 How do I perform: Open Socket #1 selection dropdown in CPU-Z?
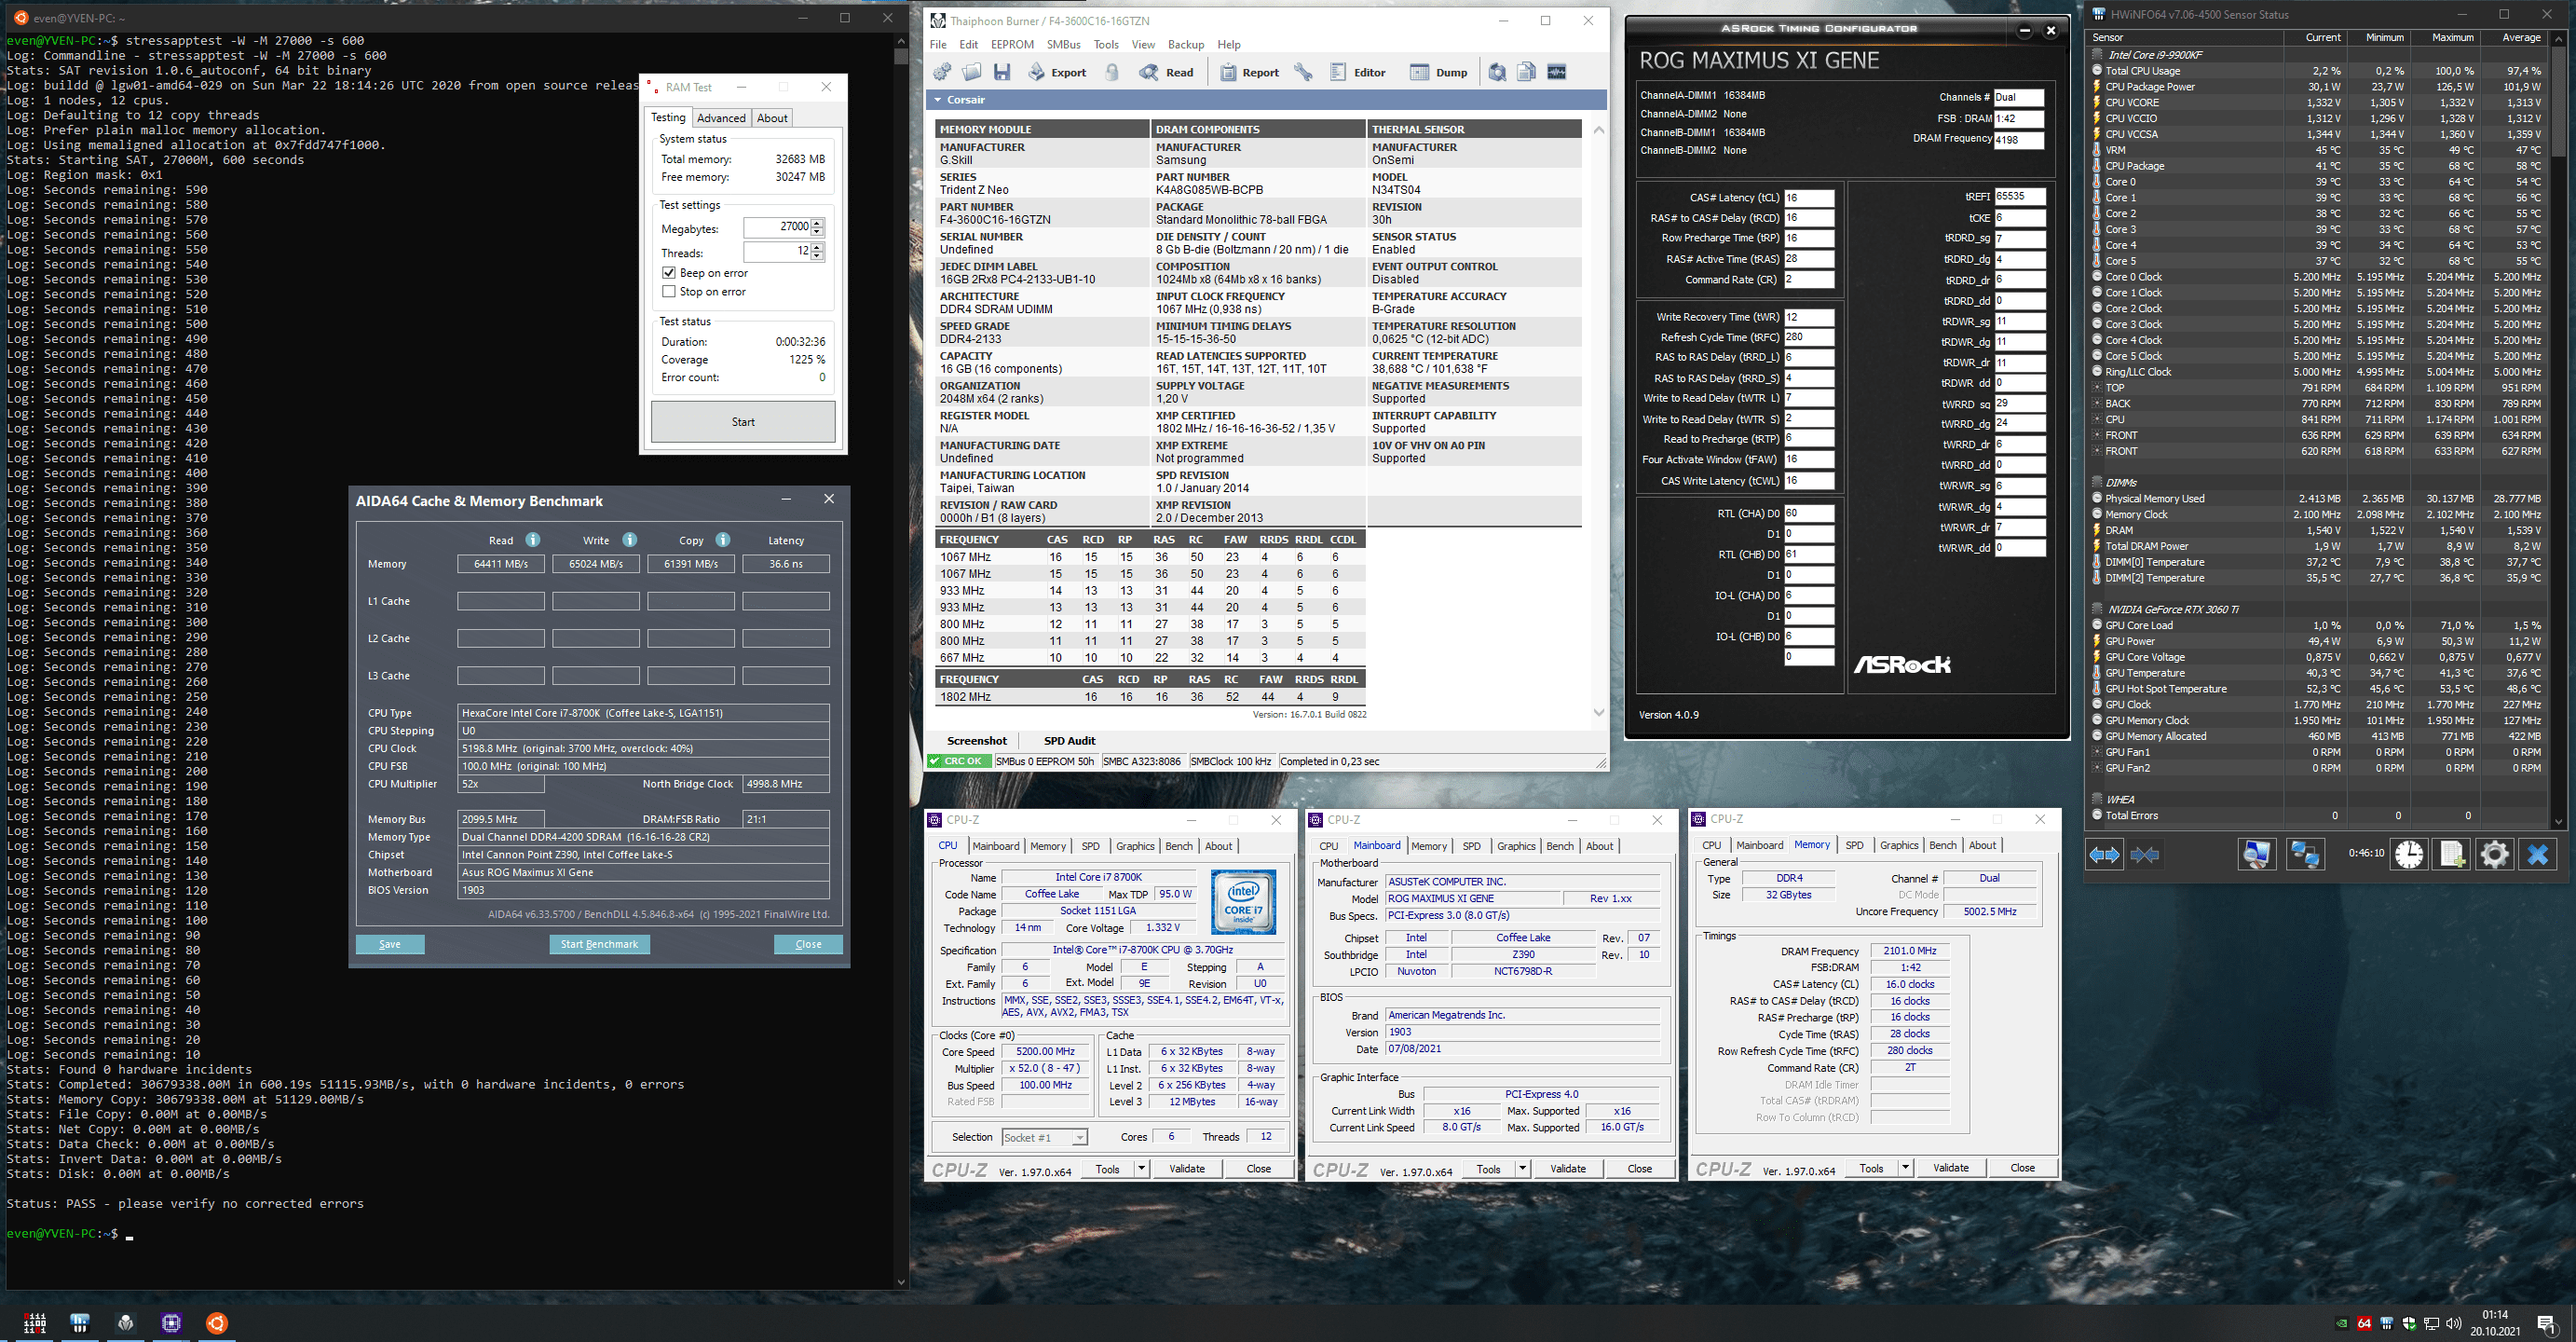1080,1137
